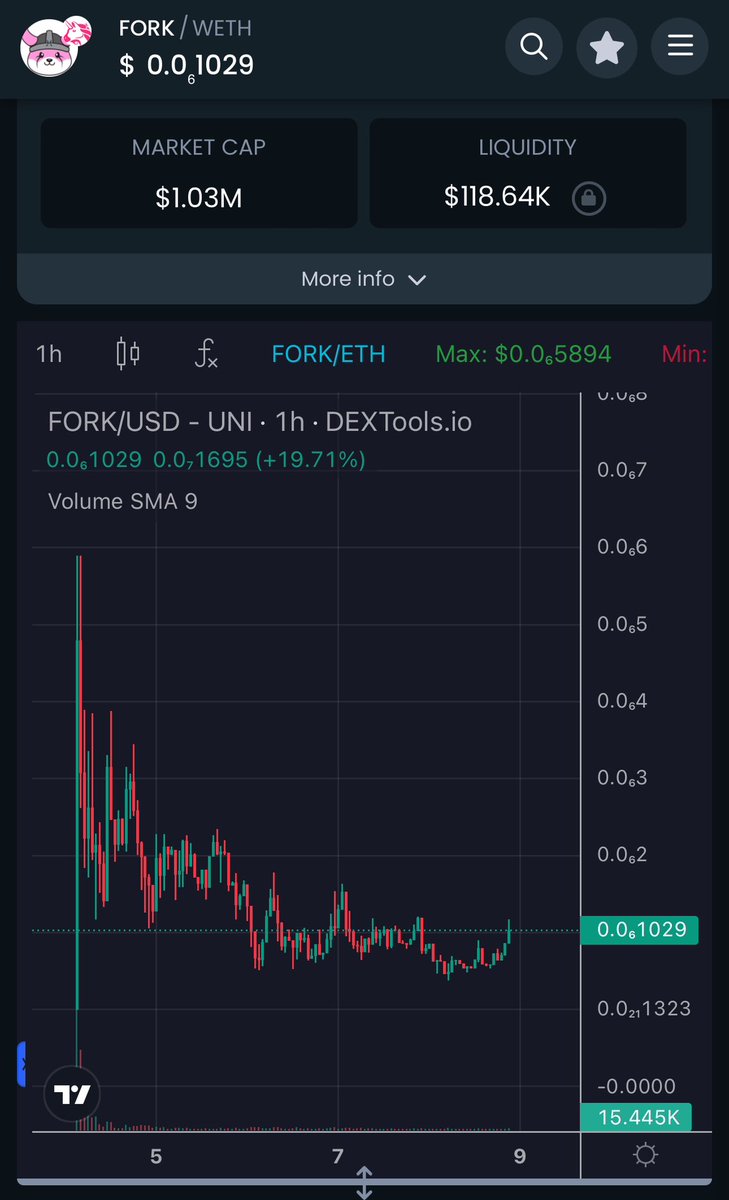Click the TradingView logo badge
The height and width of the screenshot is (1200, 729).
pos(73,1094)
